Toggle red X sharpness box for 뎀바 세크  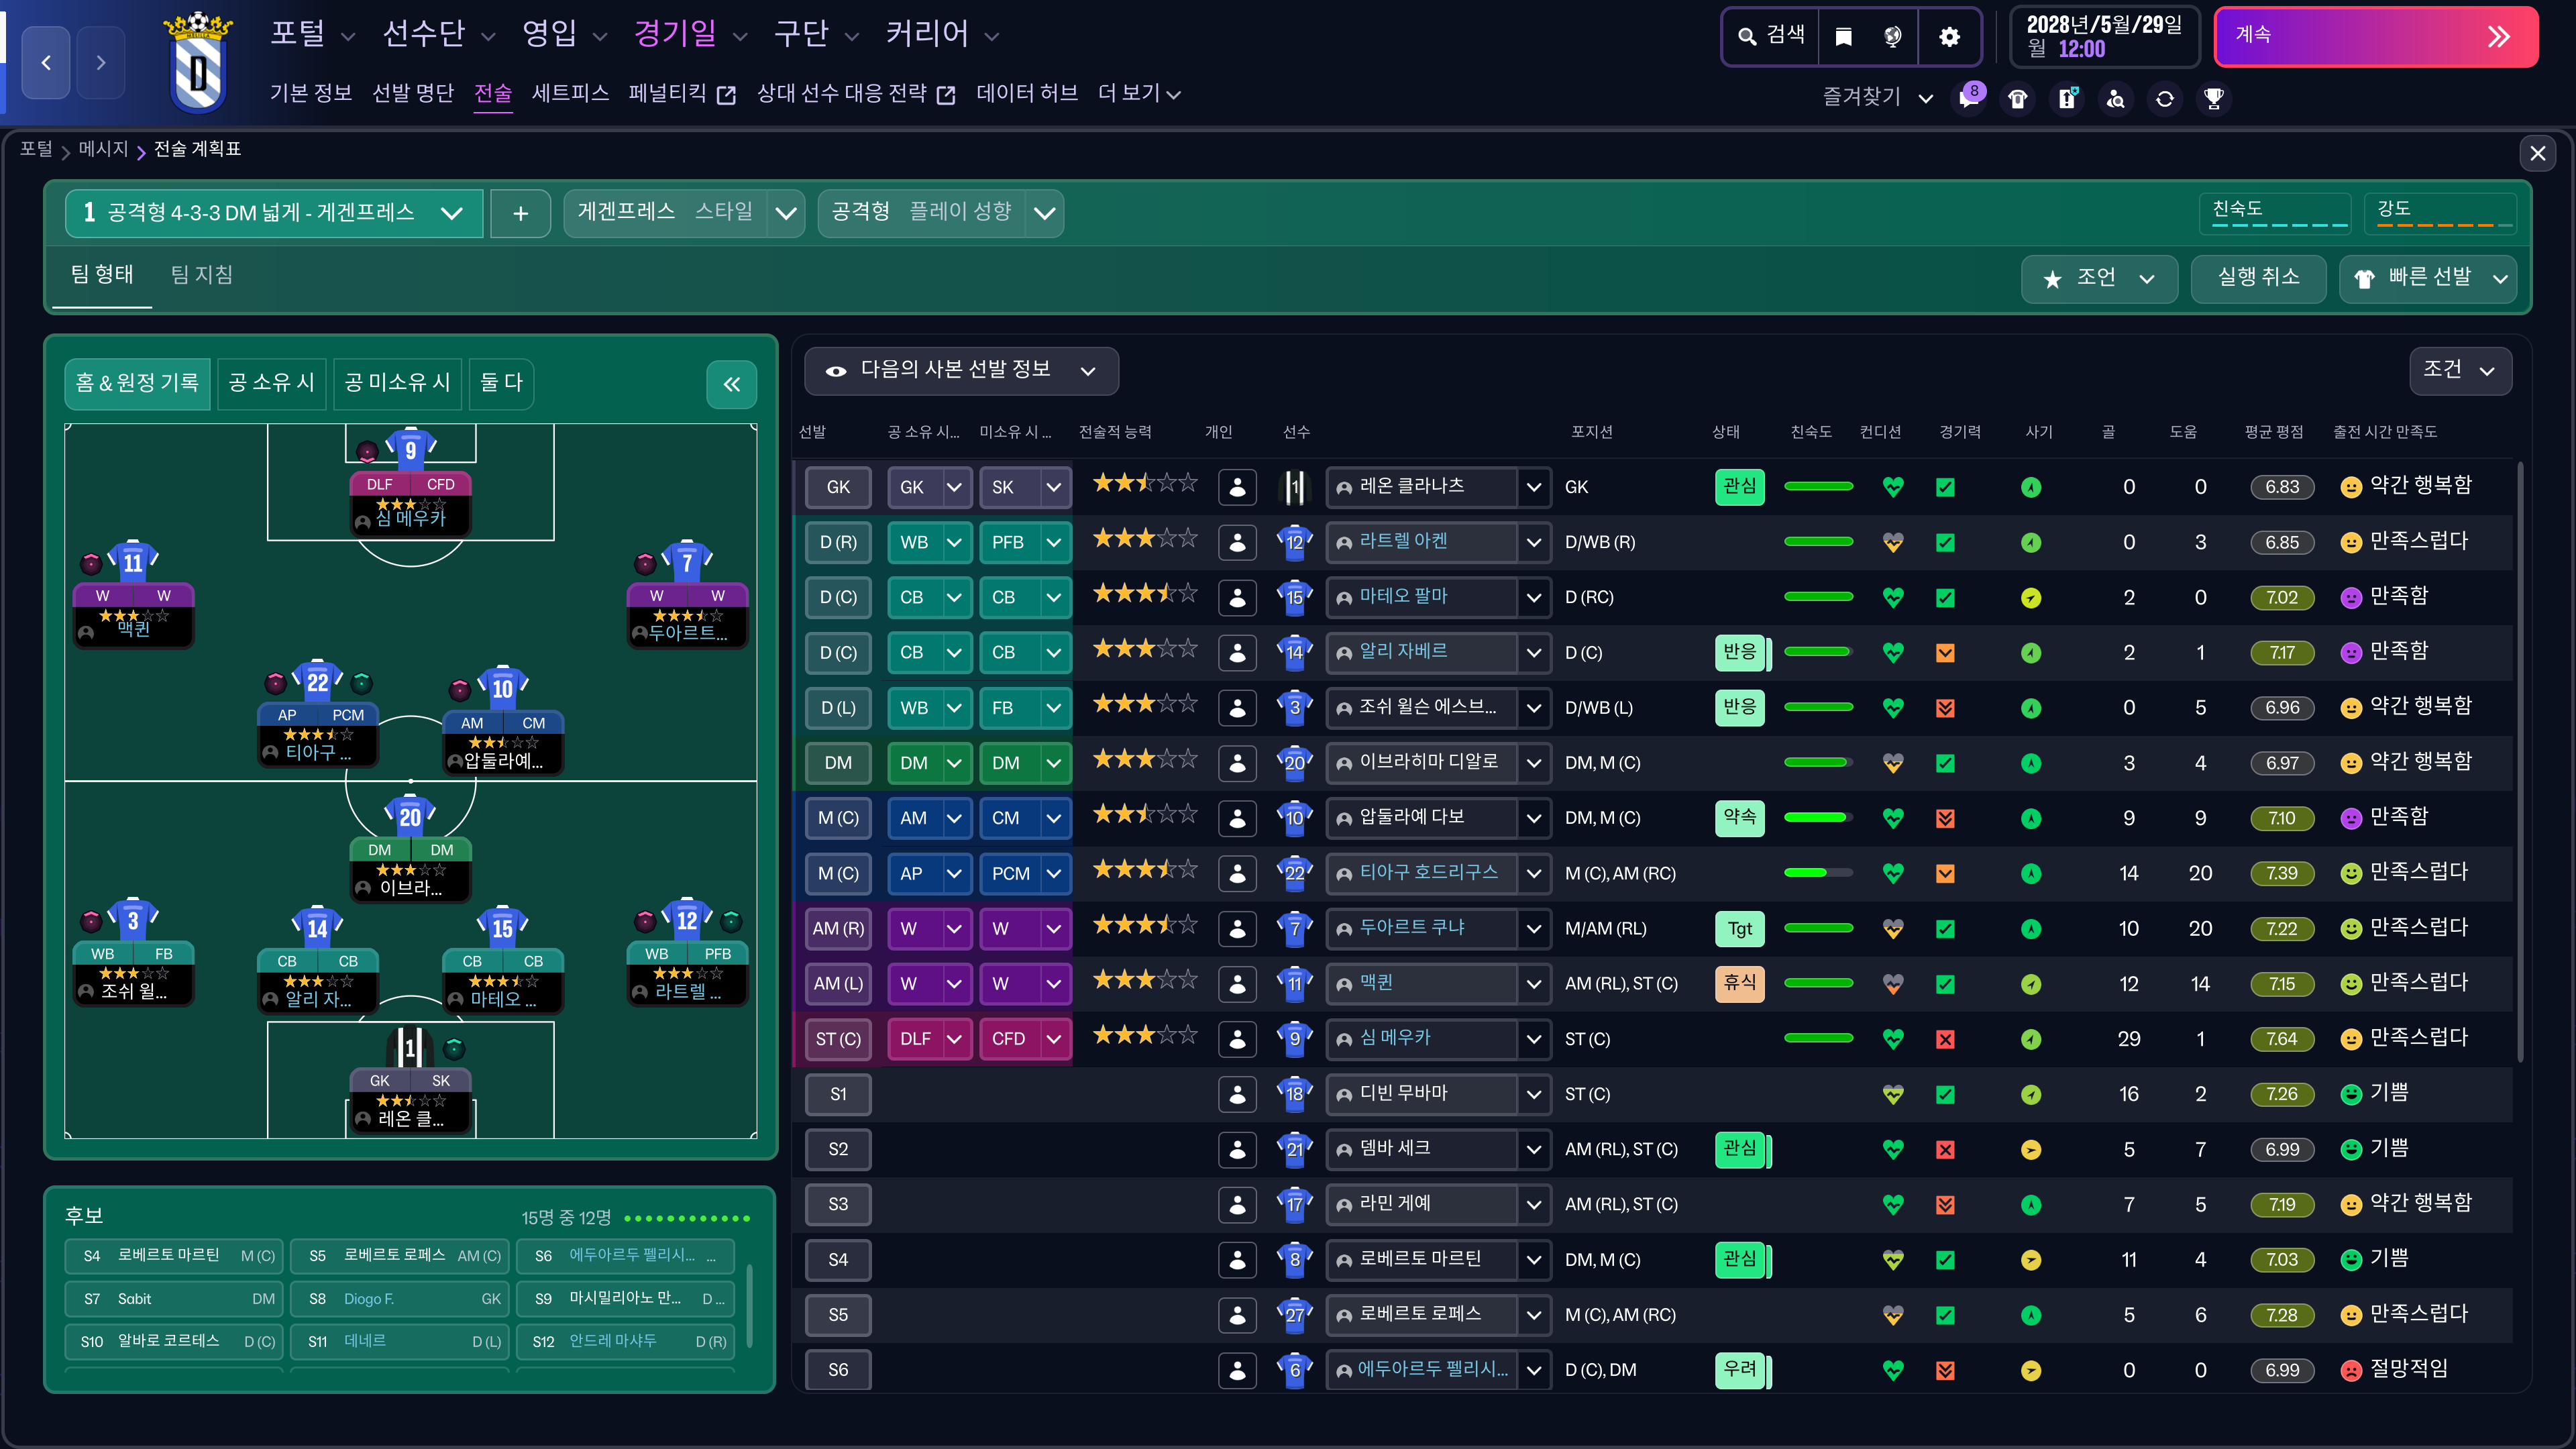tap(1945, 1150)
